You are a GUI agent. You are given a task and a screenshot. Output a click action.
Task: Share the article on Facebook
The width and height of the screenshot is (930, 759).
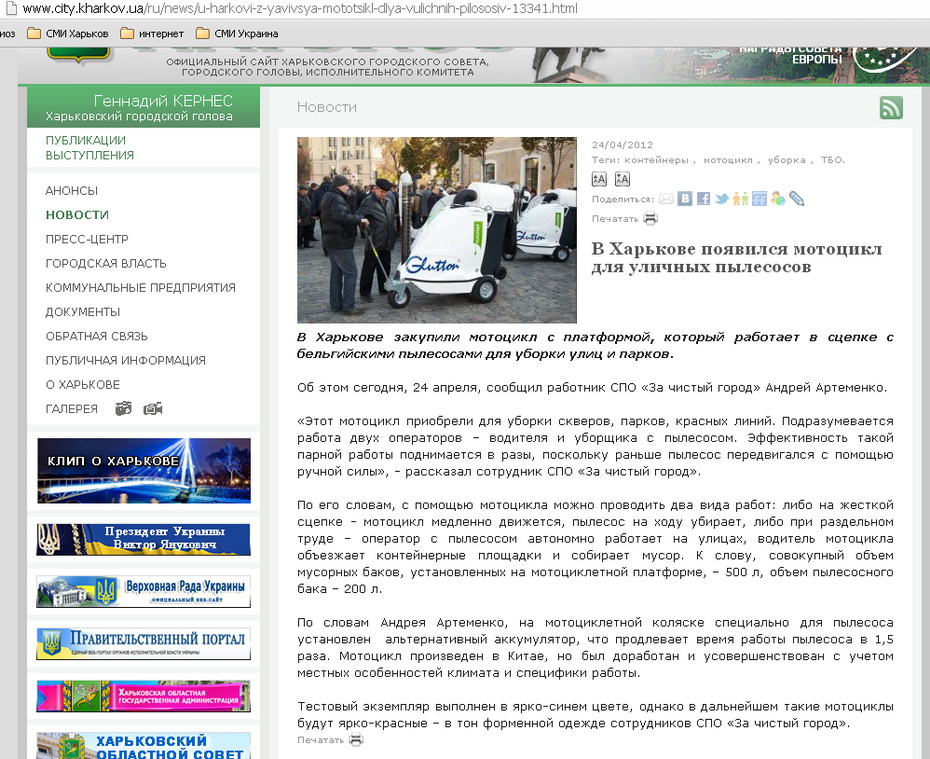coord(704,199)
